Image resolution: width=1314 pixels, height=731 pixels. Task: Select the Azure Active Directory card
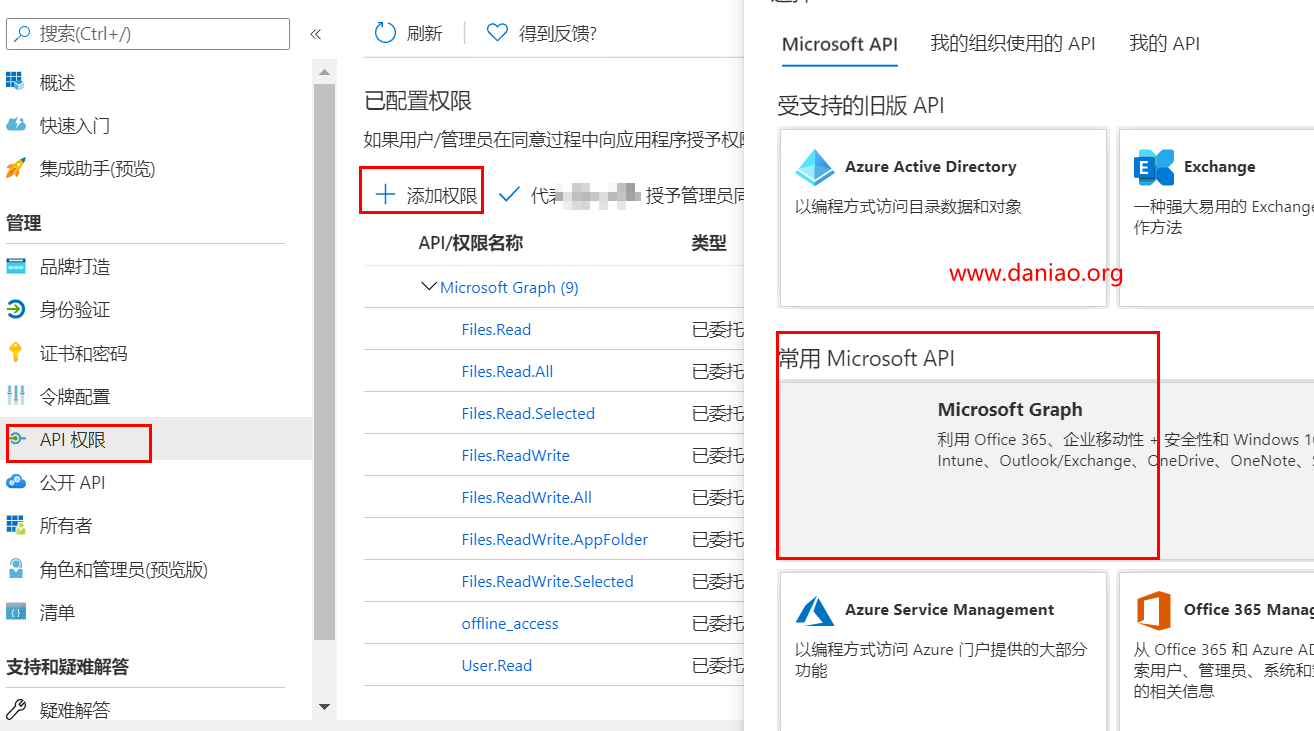[943, 217]
